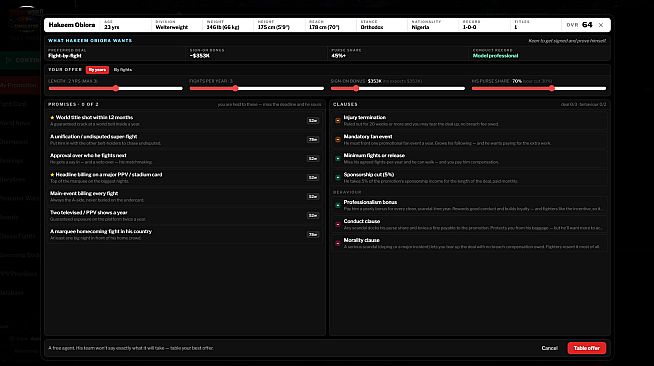Select the 'A marquee homecoming fight' promise
Viewport: 654px width, 366px height.
click(185, 234)
